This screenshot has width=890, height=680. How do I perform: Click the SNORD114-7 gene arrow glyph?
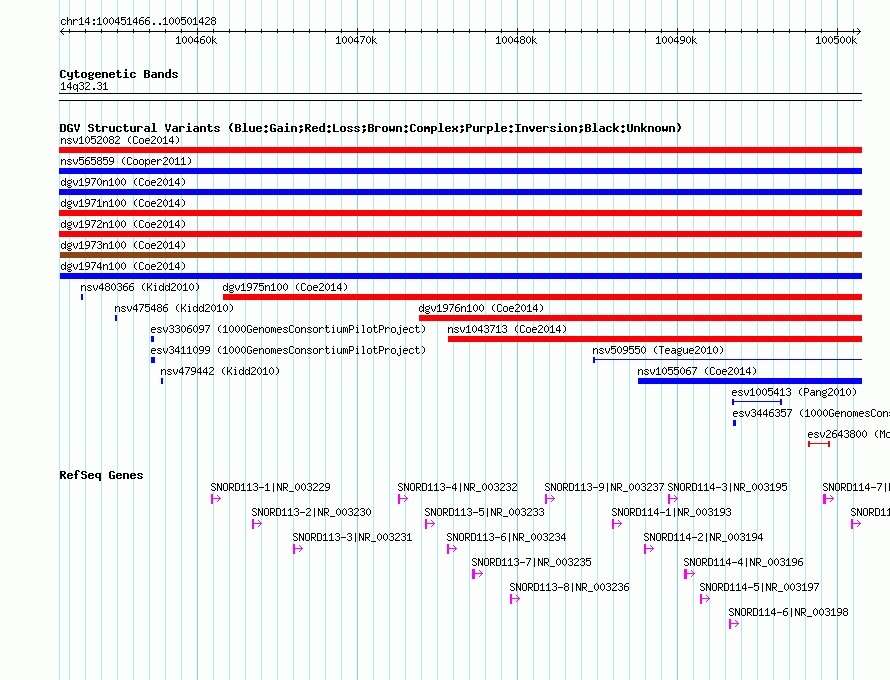[828, 499]
